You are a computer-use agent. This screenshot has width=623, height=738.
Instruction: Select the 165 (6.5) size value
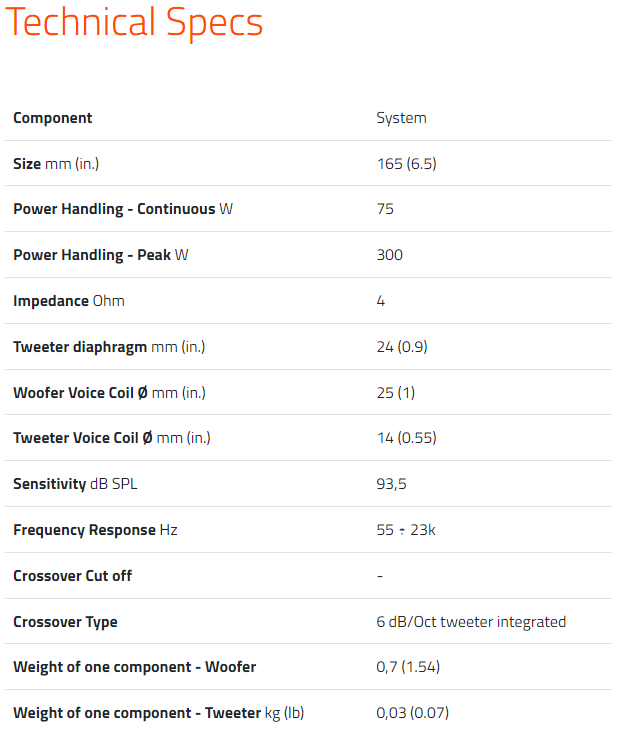pyautogui.click(x=406, y=164)
